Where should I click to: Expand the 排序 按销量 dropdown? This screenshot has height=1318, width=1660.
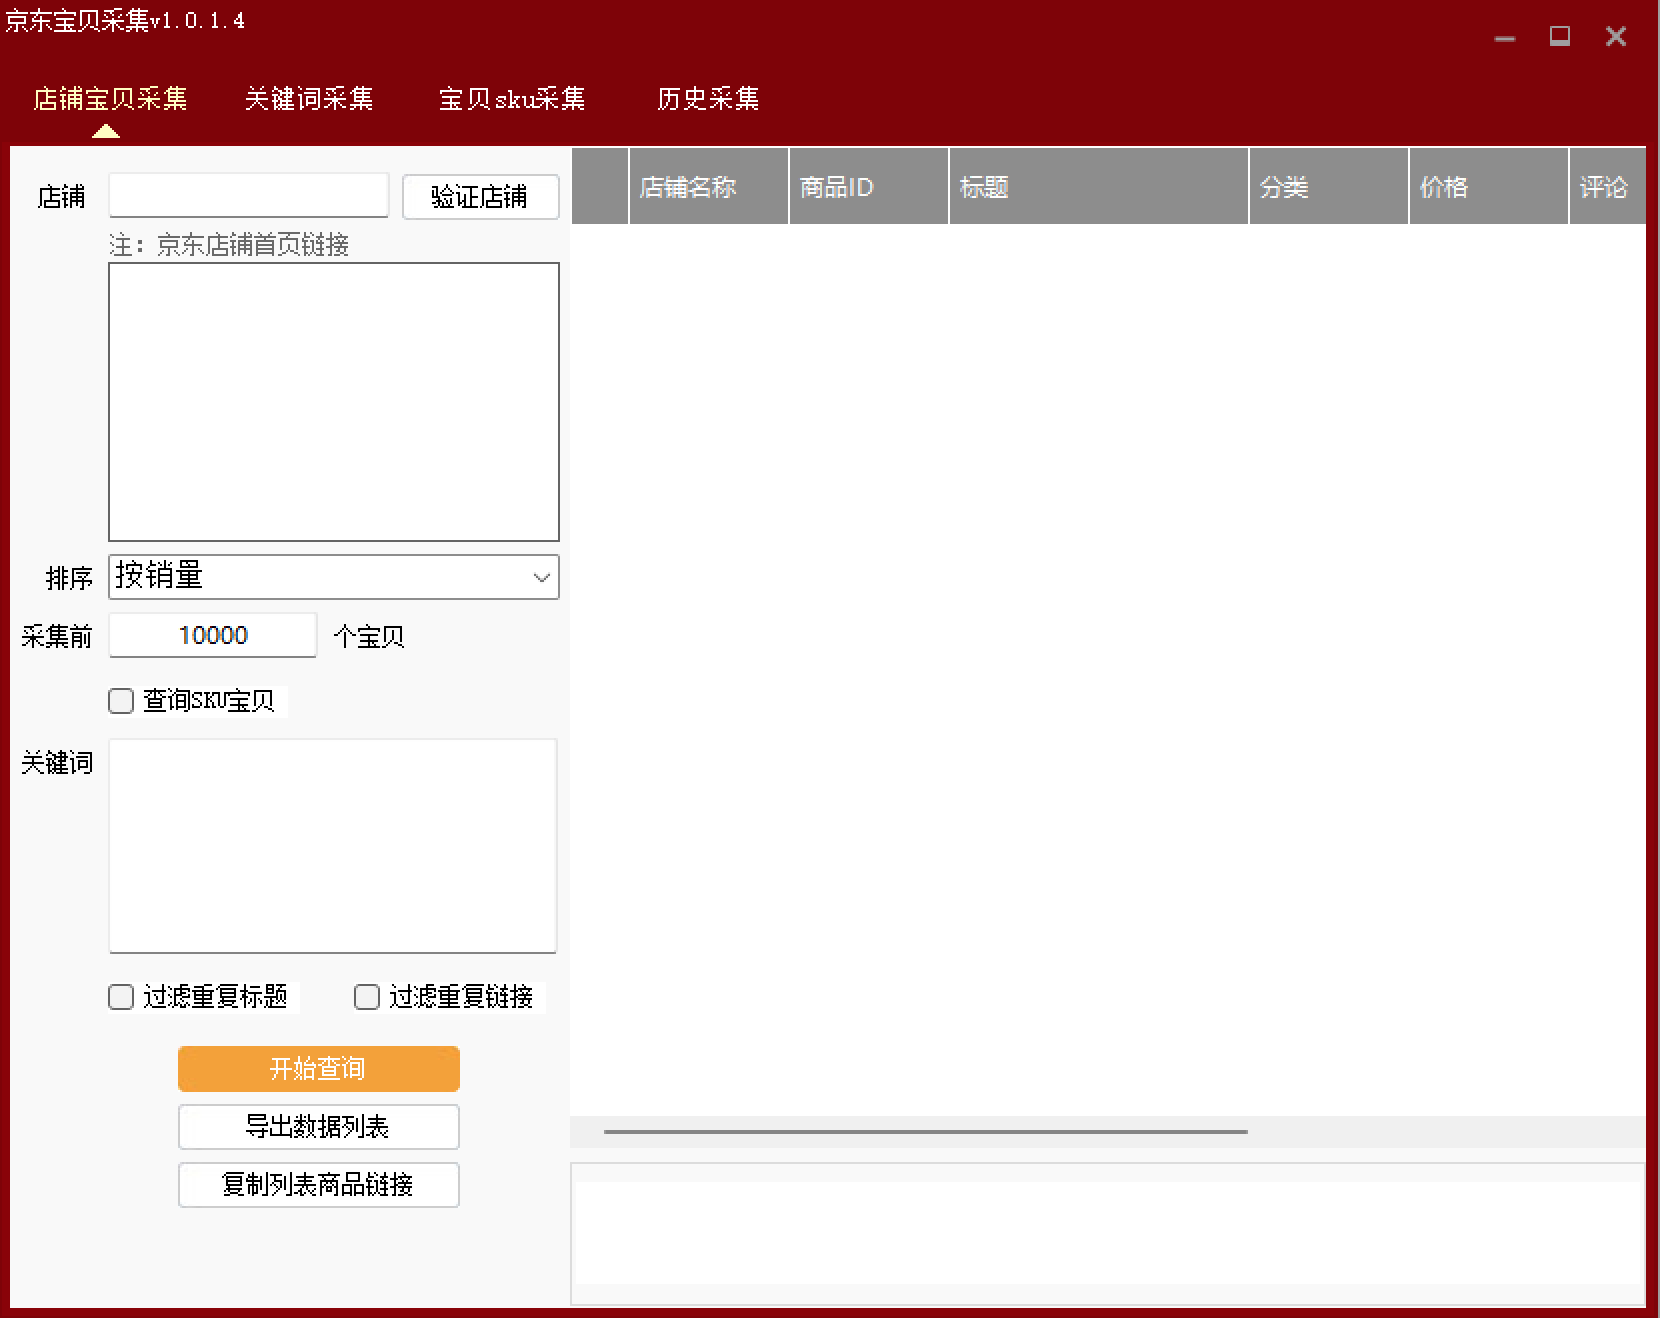click(x=334, y=577)
